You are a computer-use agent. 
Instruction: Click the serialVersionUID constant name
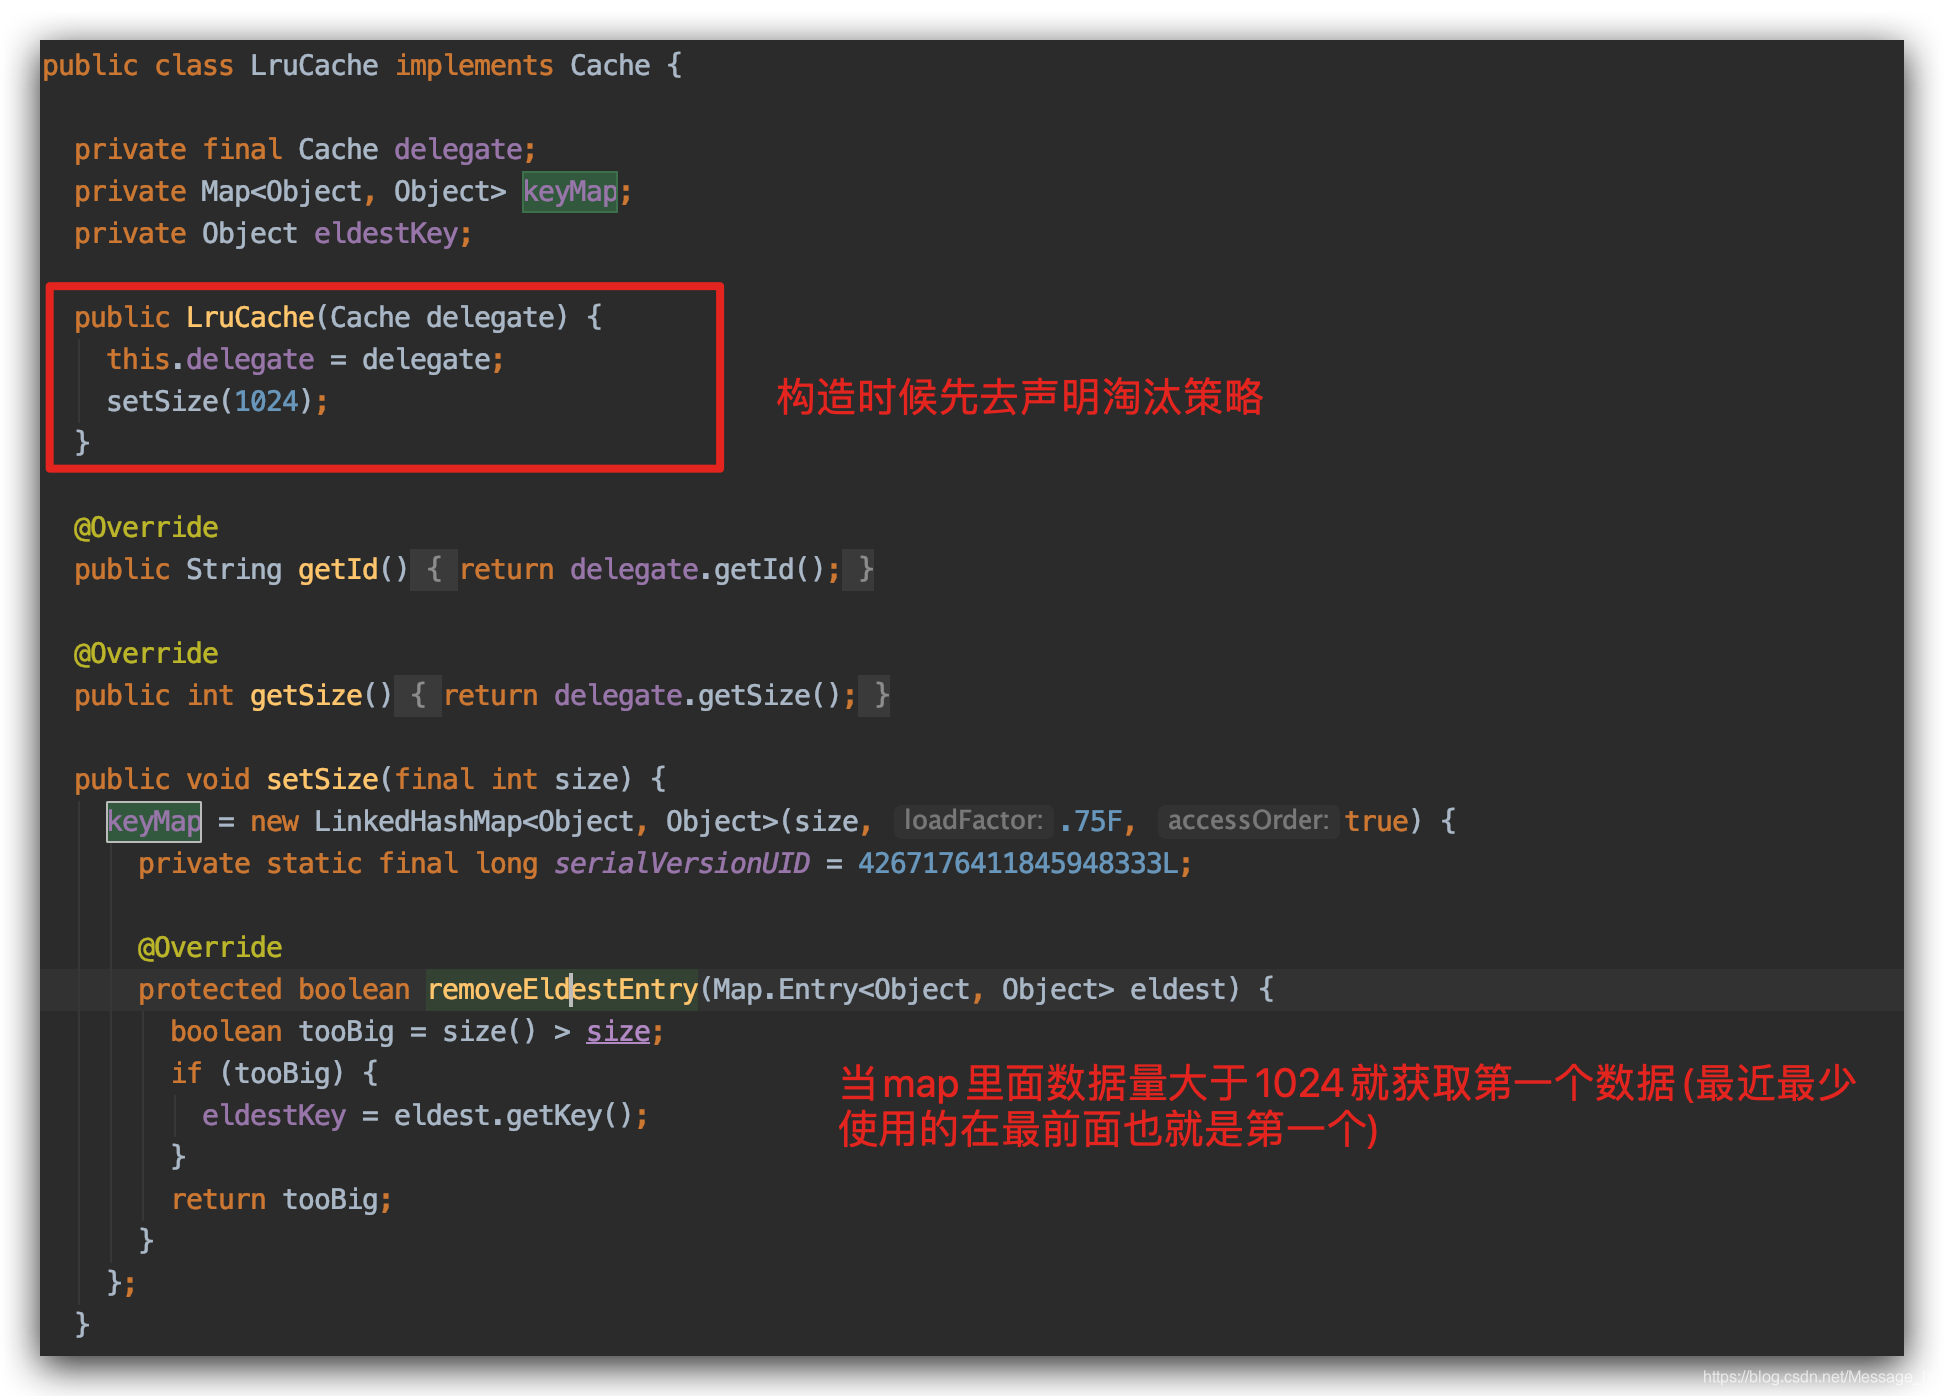click(681, 864)
